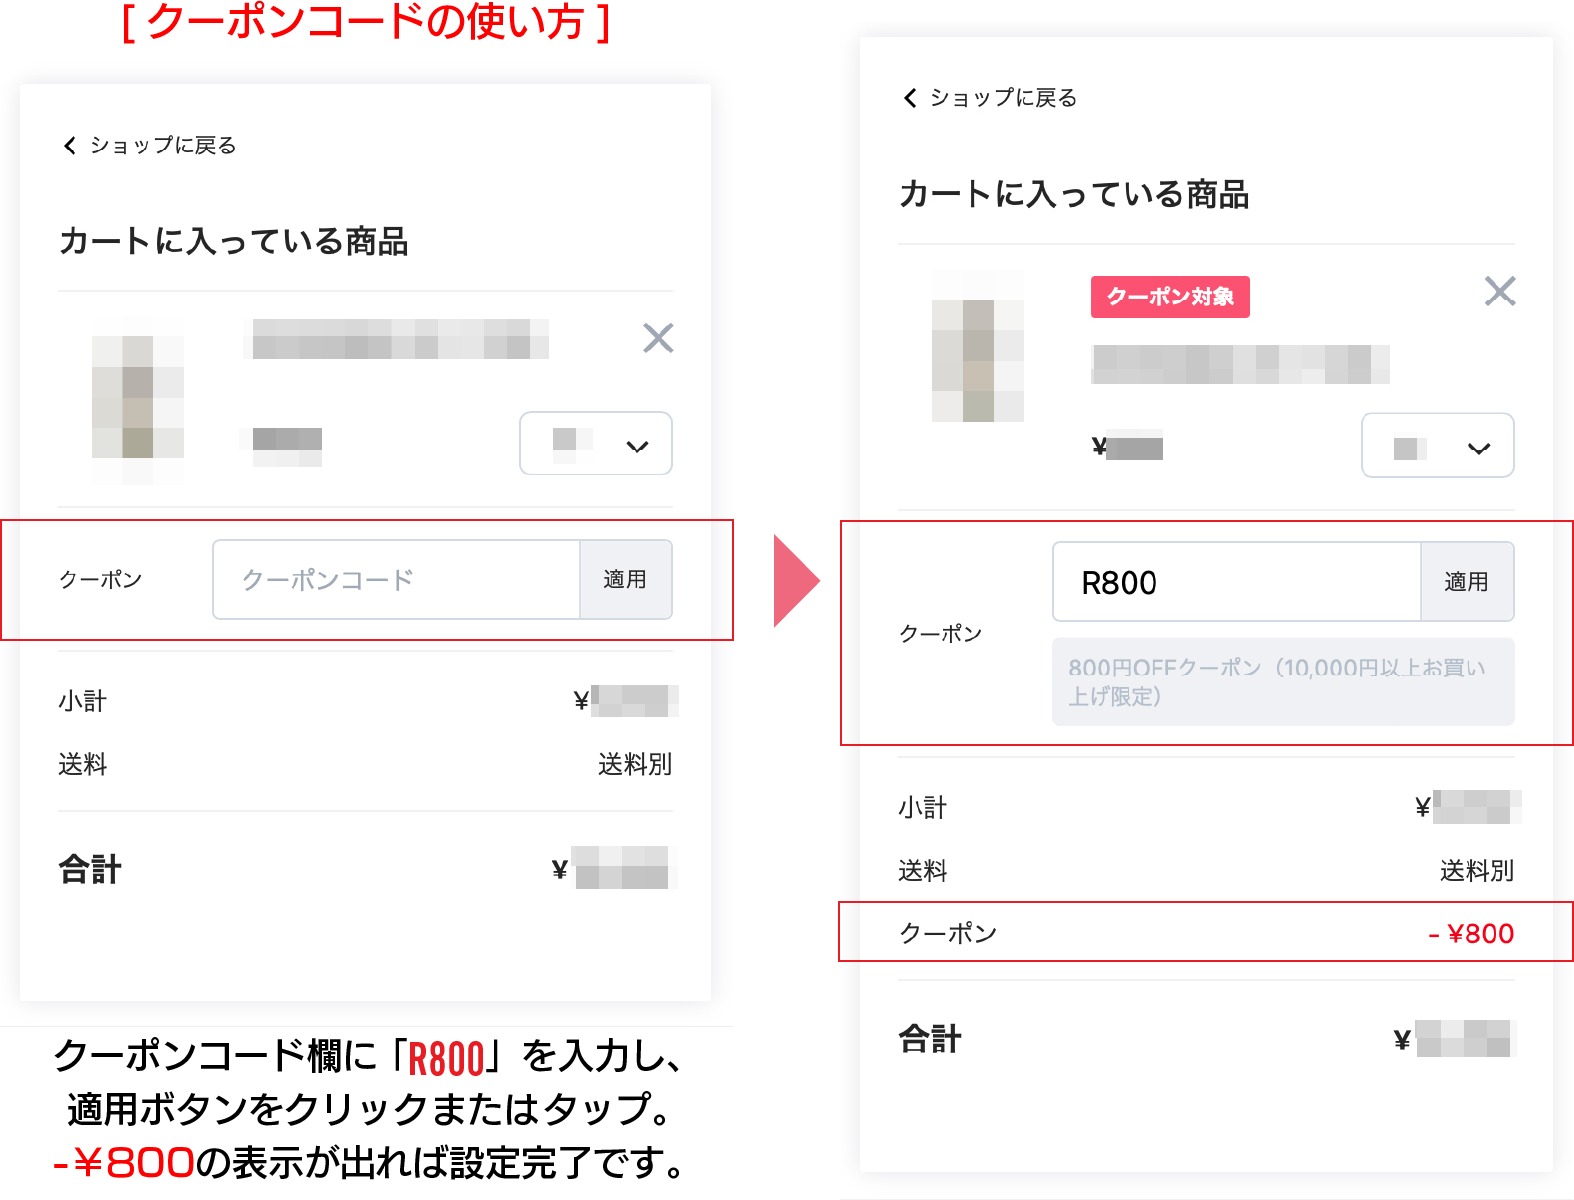
Task: Click the coupon field containing R800
Action: pyautogui.click(x=1237, y=582)
